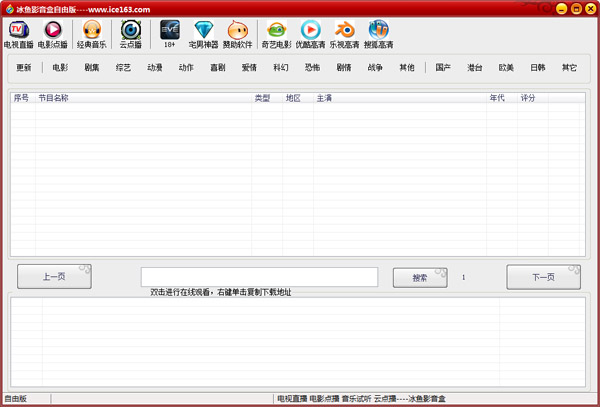Focus the search text input field
Screen dimensions: 600x407
pyautogui.click(x=259, y=277)
